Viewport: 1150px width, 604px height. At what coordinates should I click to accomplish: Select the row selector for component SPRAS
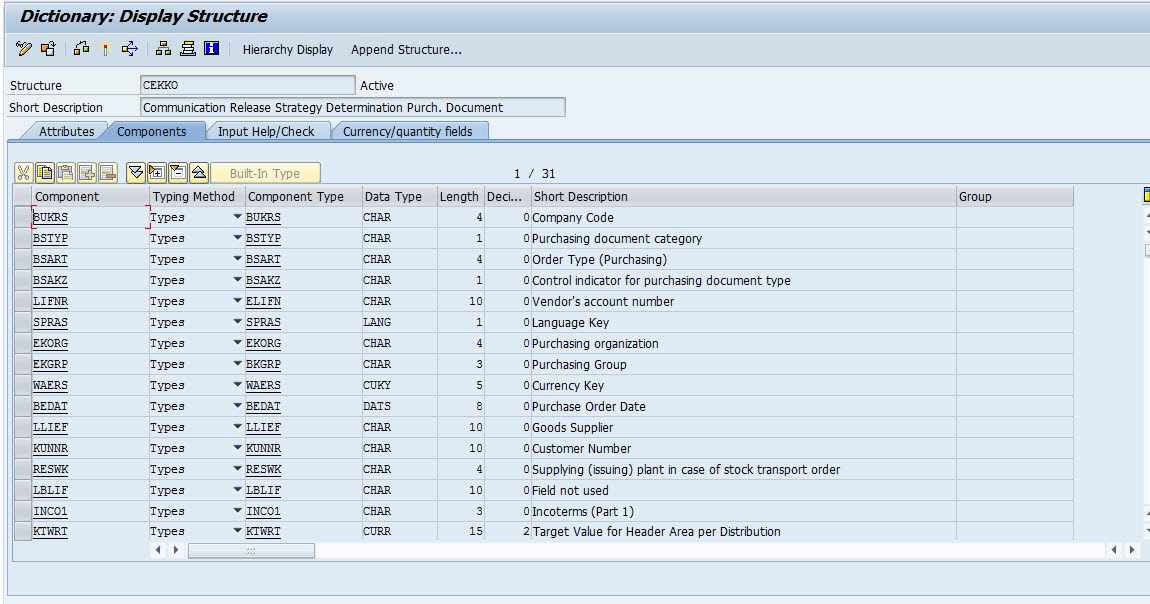coord(23,322)
